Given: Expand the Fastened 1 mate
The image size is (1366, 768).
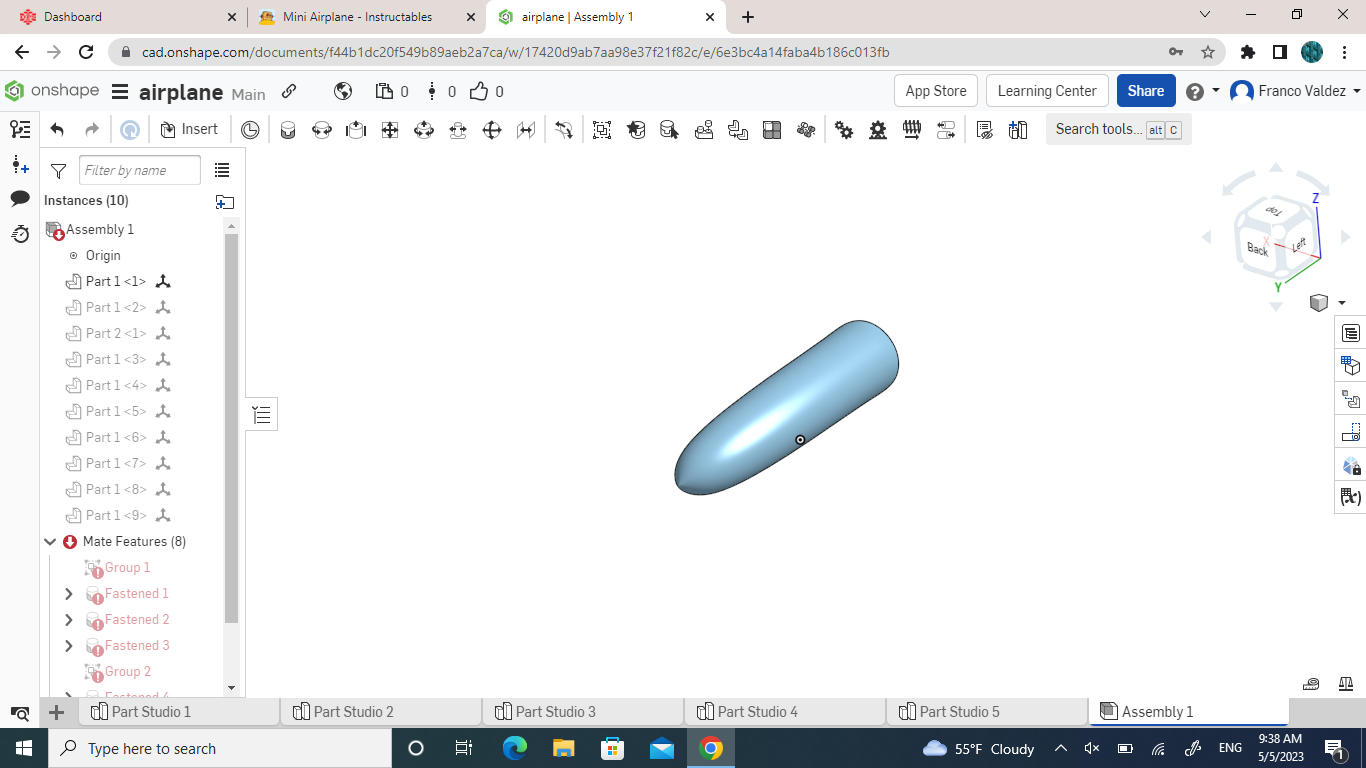Looking at the screenshot, I should pyautogui.click(x=69, y=593).
